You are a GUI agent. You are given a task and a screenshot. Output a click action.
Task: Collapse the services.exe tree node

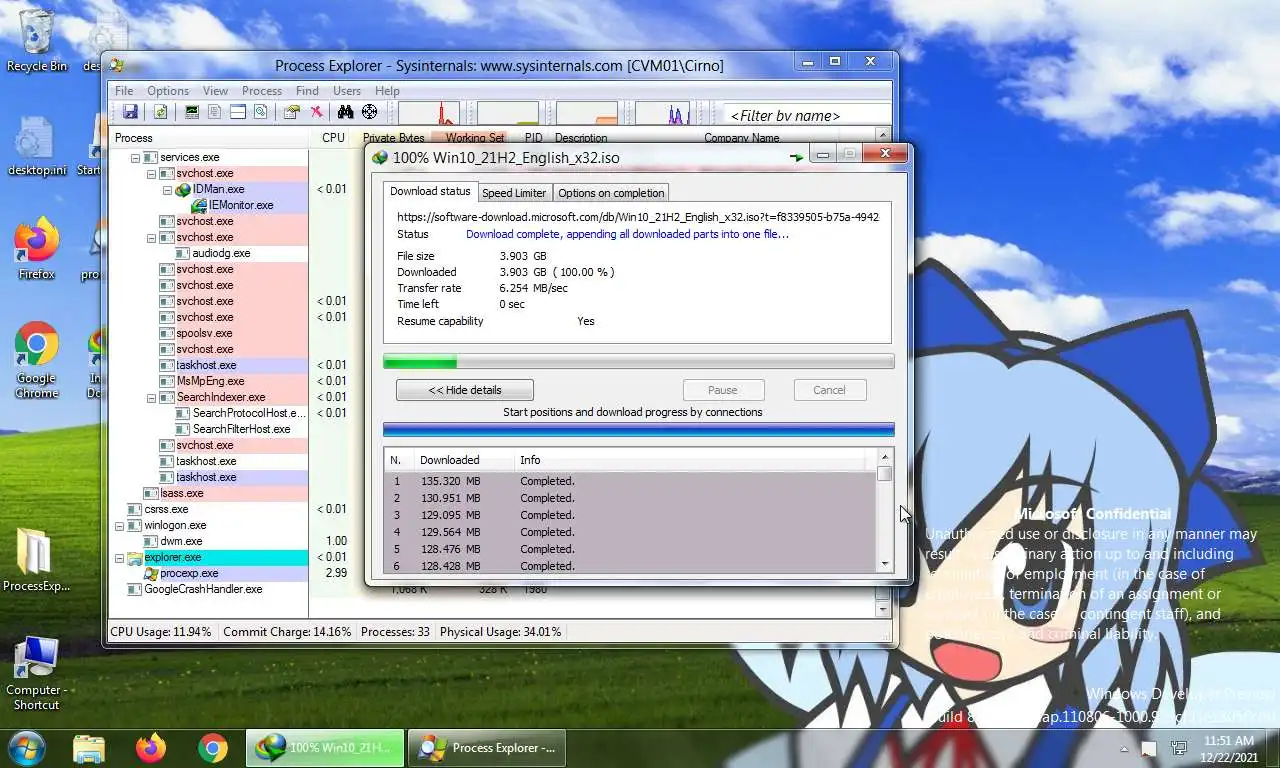click(x=135, y=158)
